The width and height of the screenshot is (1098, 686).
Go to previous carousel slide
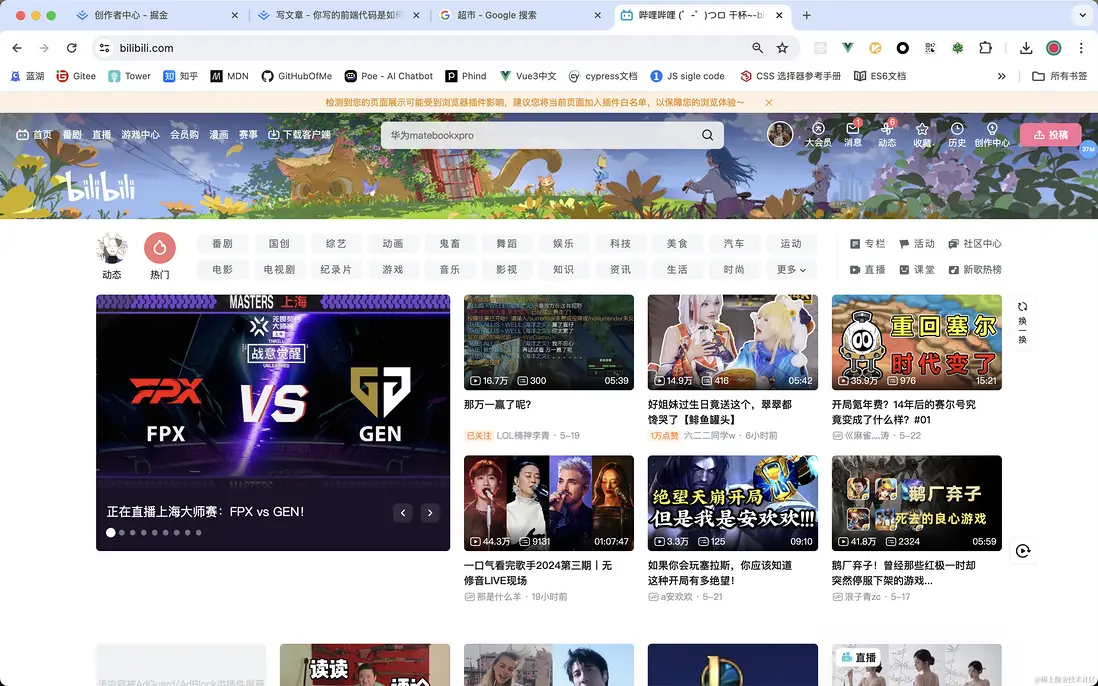pyautogui.click(x=403, y=512)
